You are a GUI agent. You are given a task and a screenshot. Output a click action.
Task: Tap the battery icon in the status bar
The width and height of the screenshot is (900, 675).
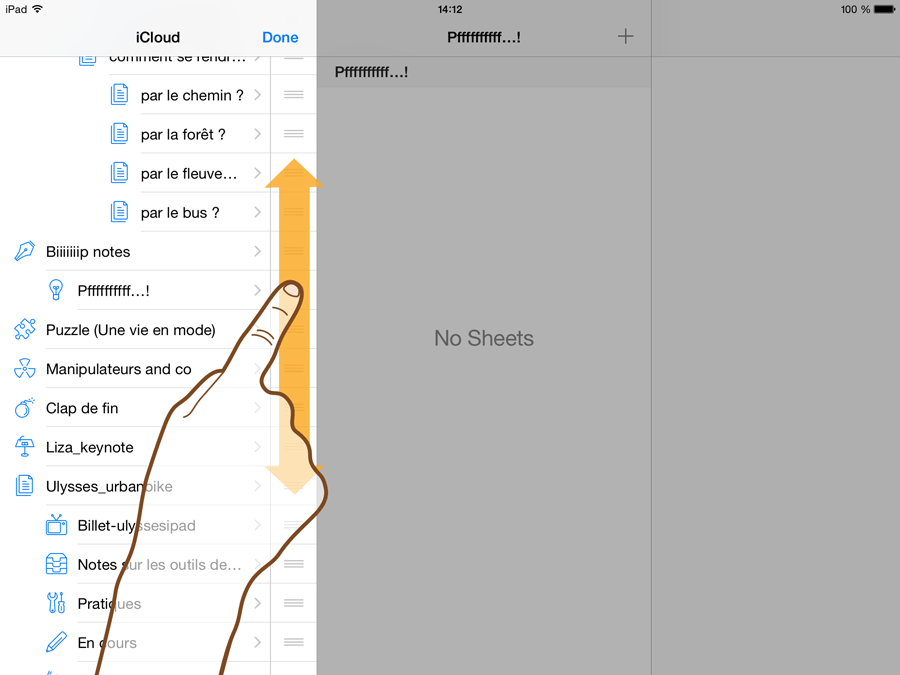pos(885,9)
